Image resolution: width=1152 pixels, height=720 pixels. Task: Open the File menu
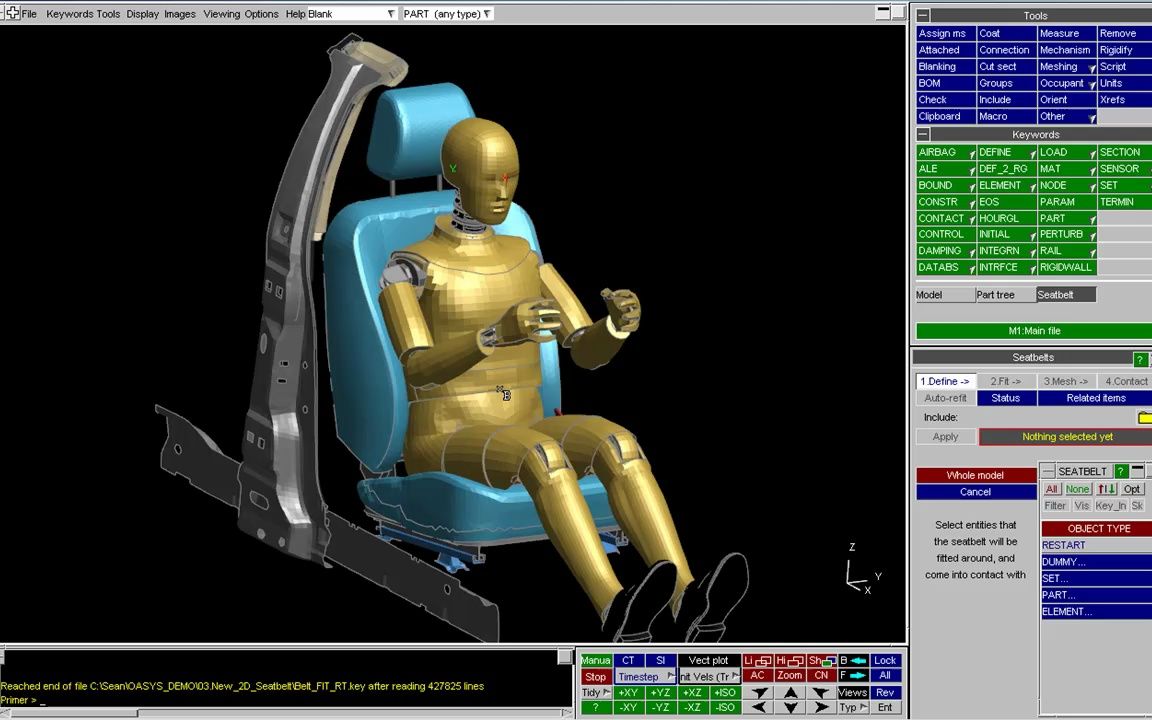click(x=29, y=14)
